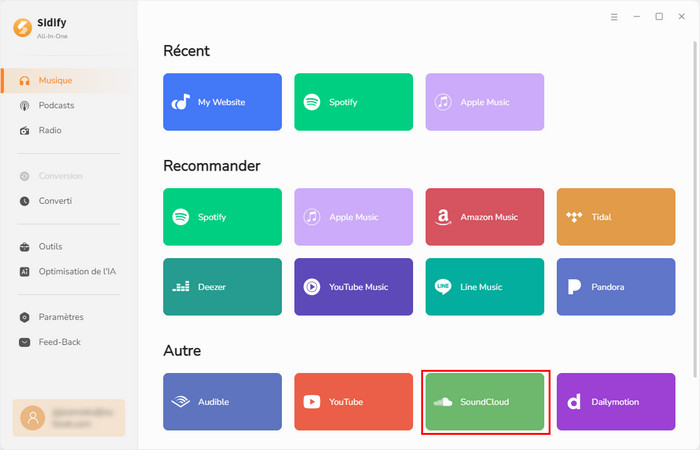
Task: Select My Website tile under Récent
Action: pos(222,102)
